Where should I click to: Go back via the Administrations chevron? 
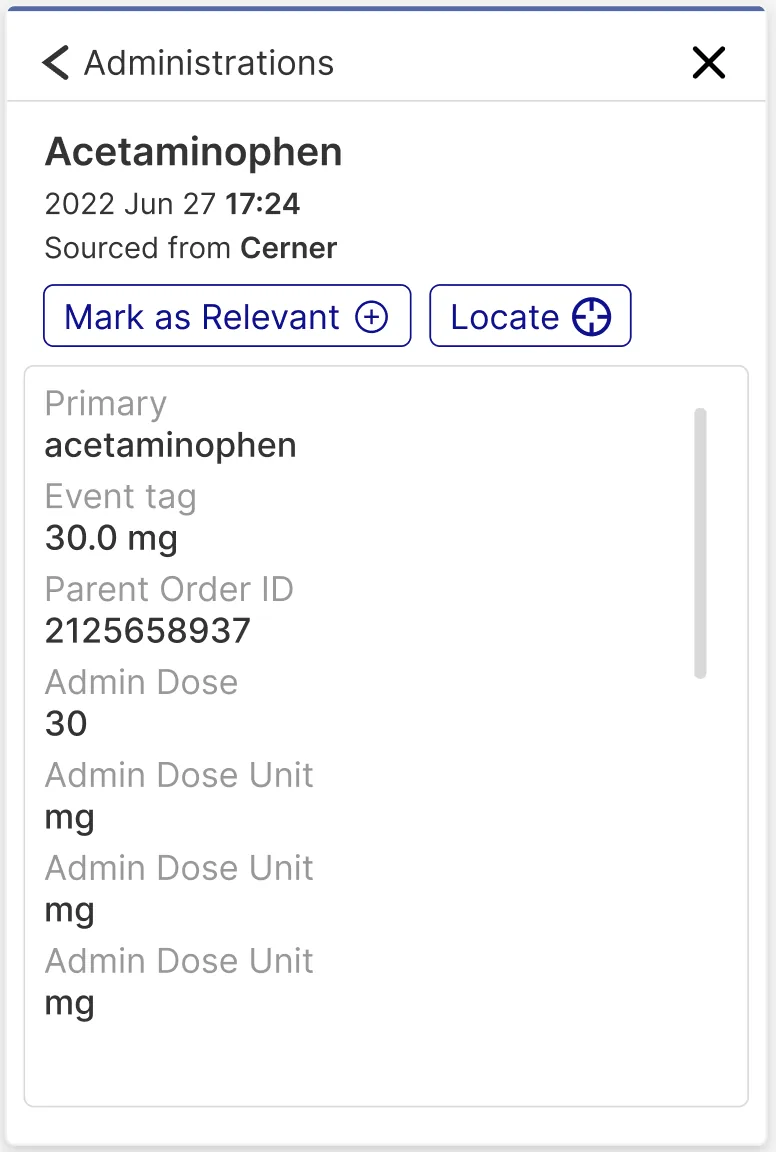[x=56, y=62]
